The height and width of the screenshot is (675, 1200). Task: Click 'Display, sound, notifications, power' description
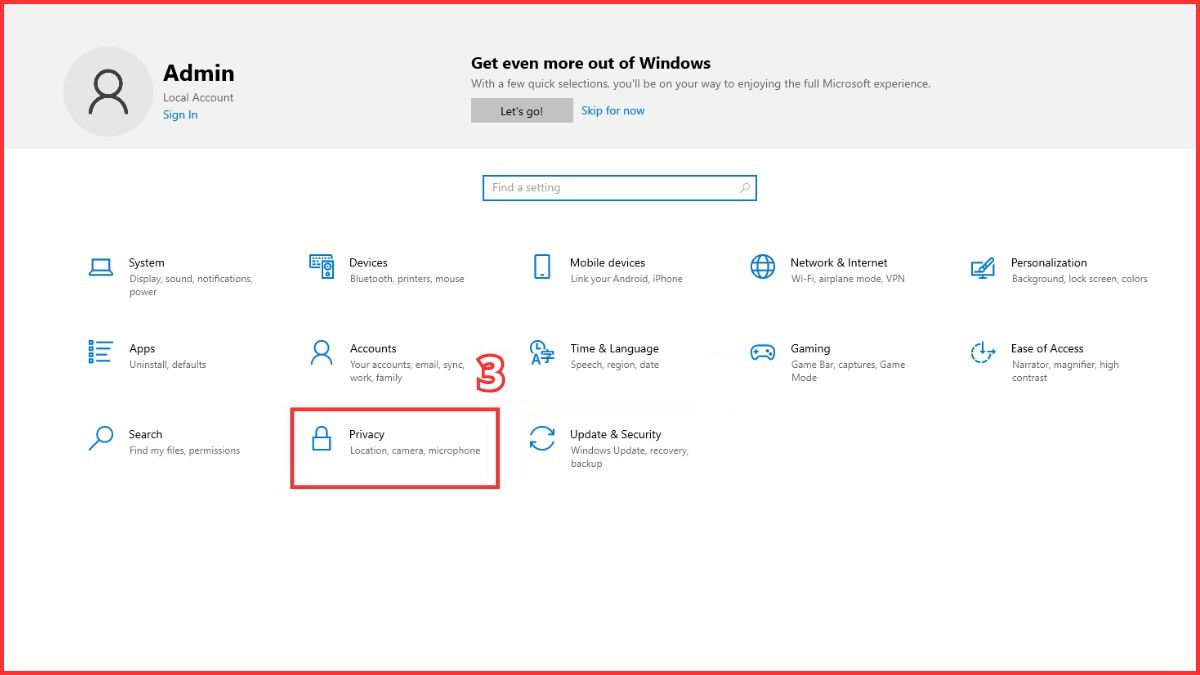(190, 285)
